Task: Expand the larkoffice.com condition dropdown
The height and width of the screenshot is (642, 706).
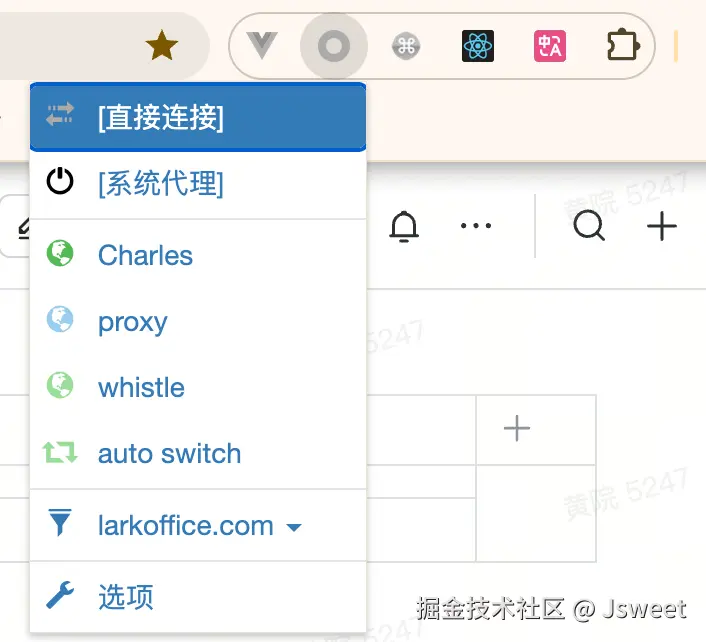Action: point(198,525)
